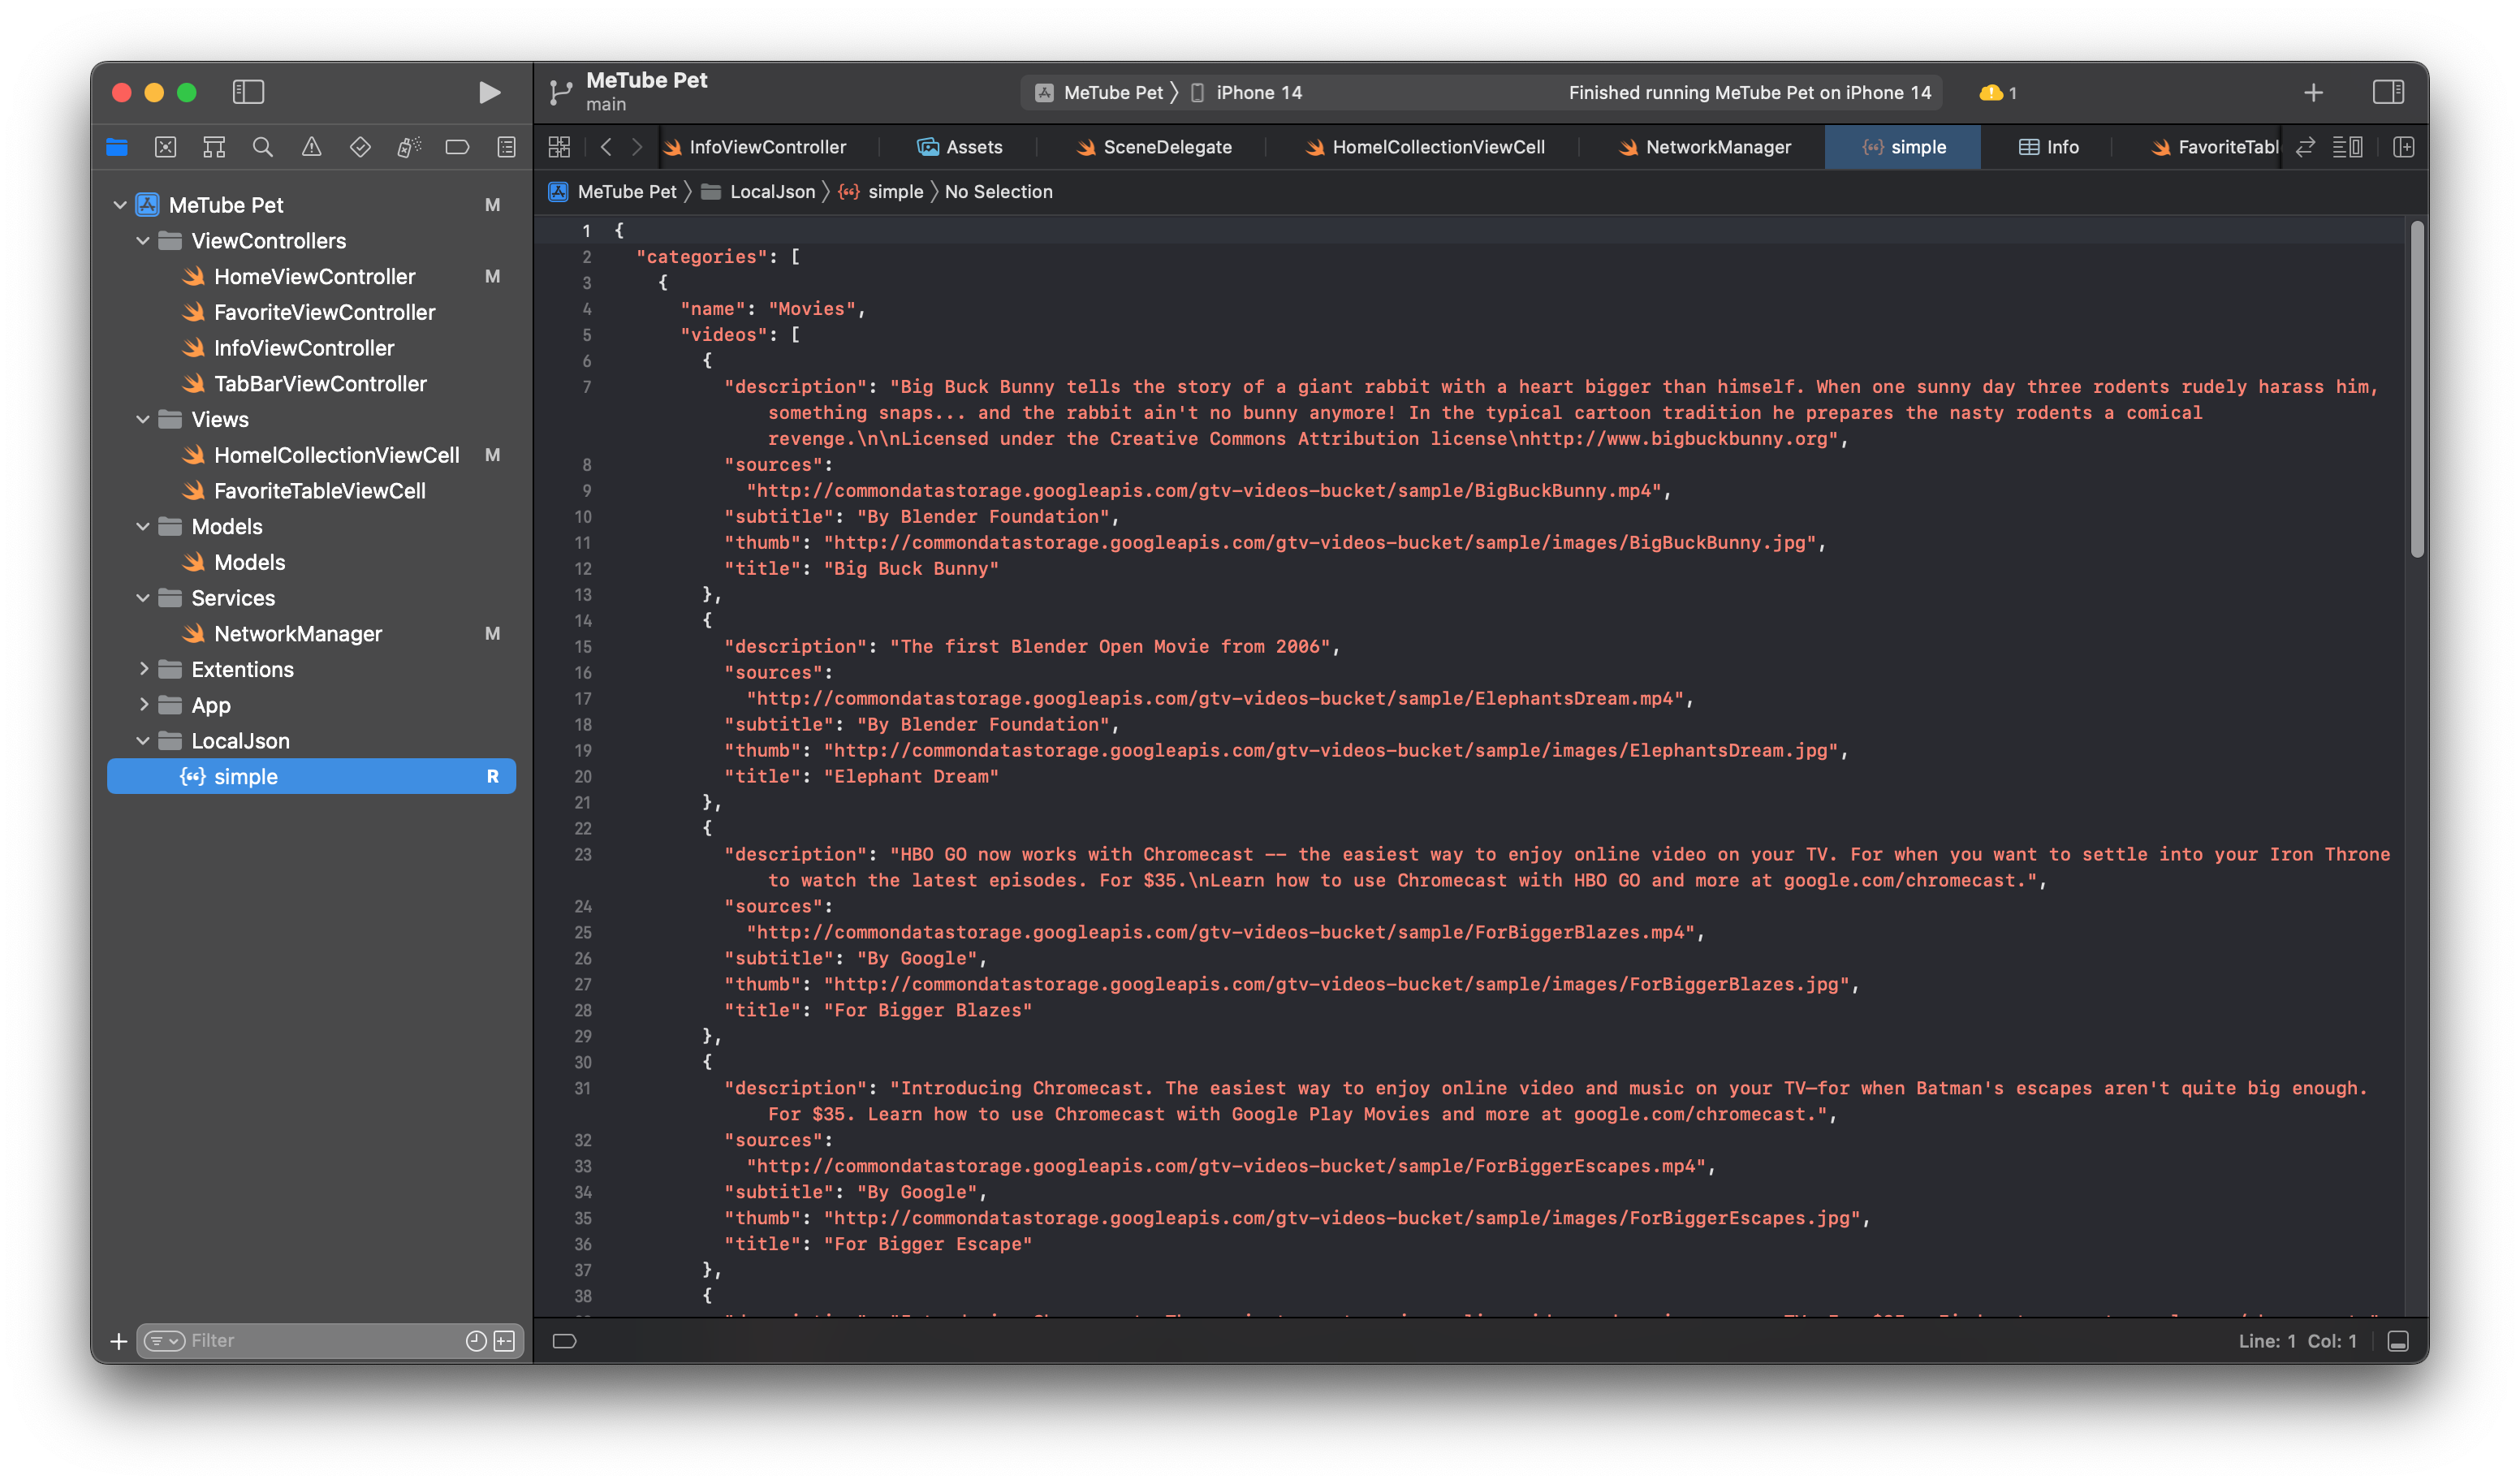This screenshot has width=2520, height=1484.
Task: Show the Breakpoint navigator icon
Action: [457, 147]
